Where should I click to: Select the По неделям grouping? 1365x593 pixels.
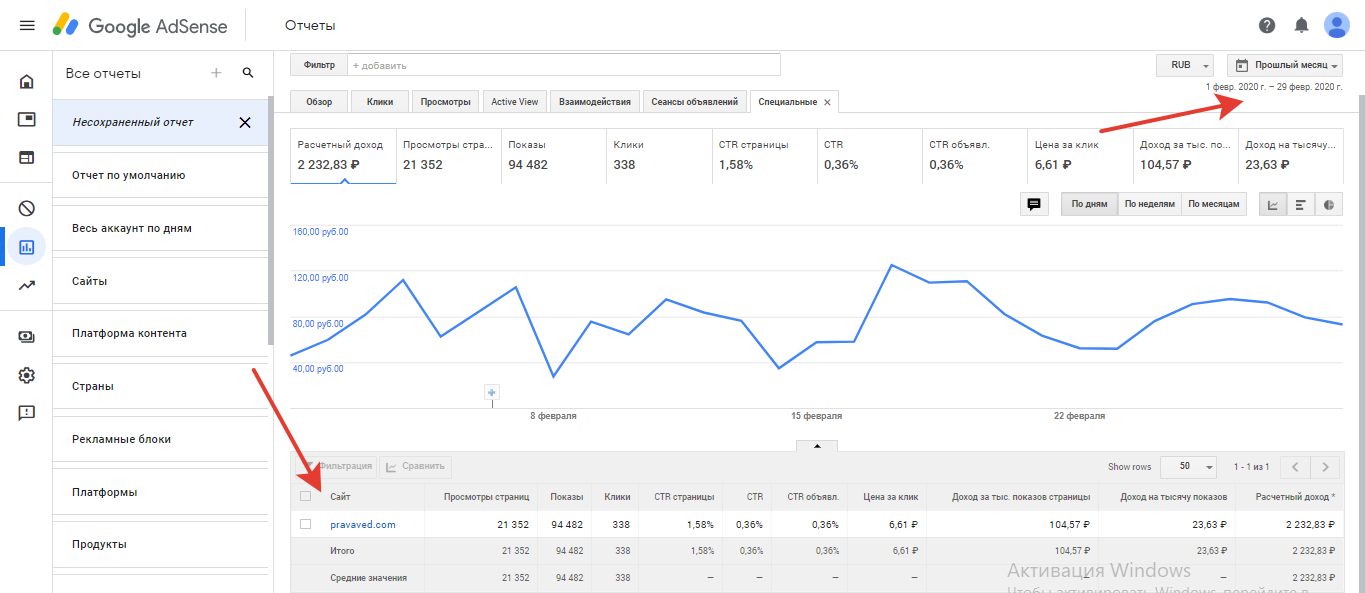click(x=1149, y=205)
